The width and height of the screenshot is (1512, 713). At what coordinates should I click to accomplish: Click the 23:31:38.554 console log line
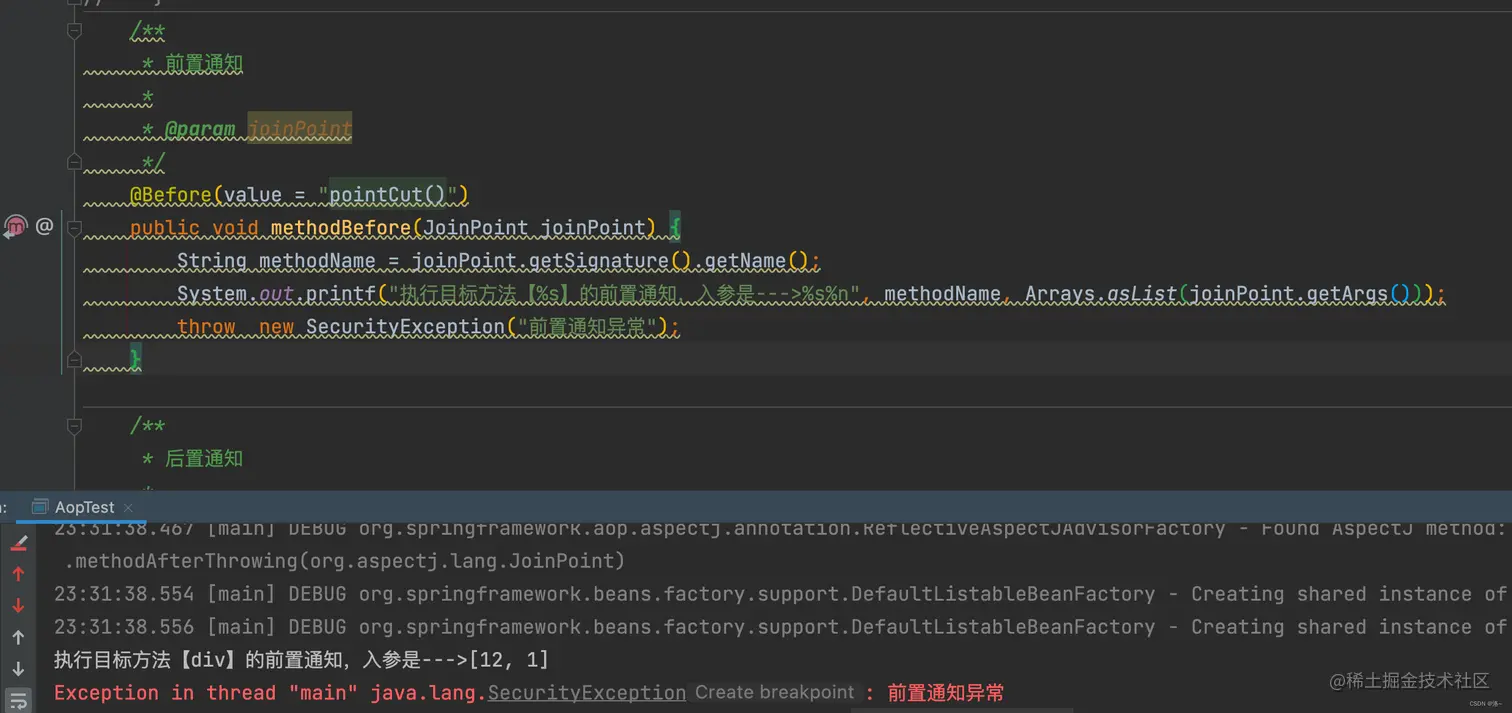pyautogui.click(x=780, y=594)
